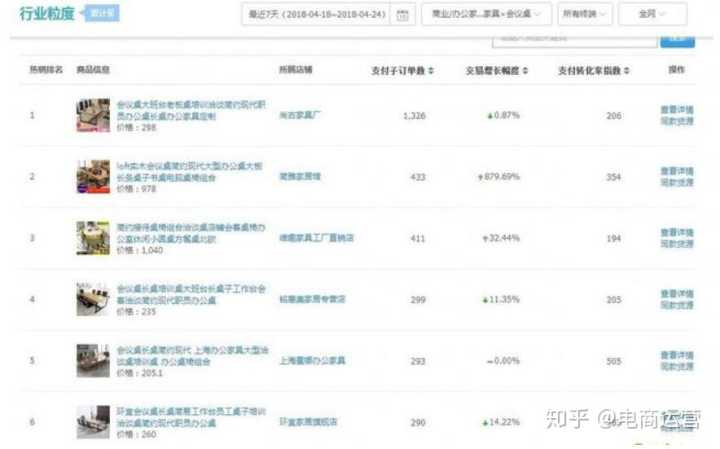The height and width of the screenshot is (449, 720).
Task: Open product thumbnail of rank 5 item
Action: pyautogui.click(x=93, y=361)
